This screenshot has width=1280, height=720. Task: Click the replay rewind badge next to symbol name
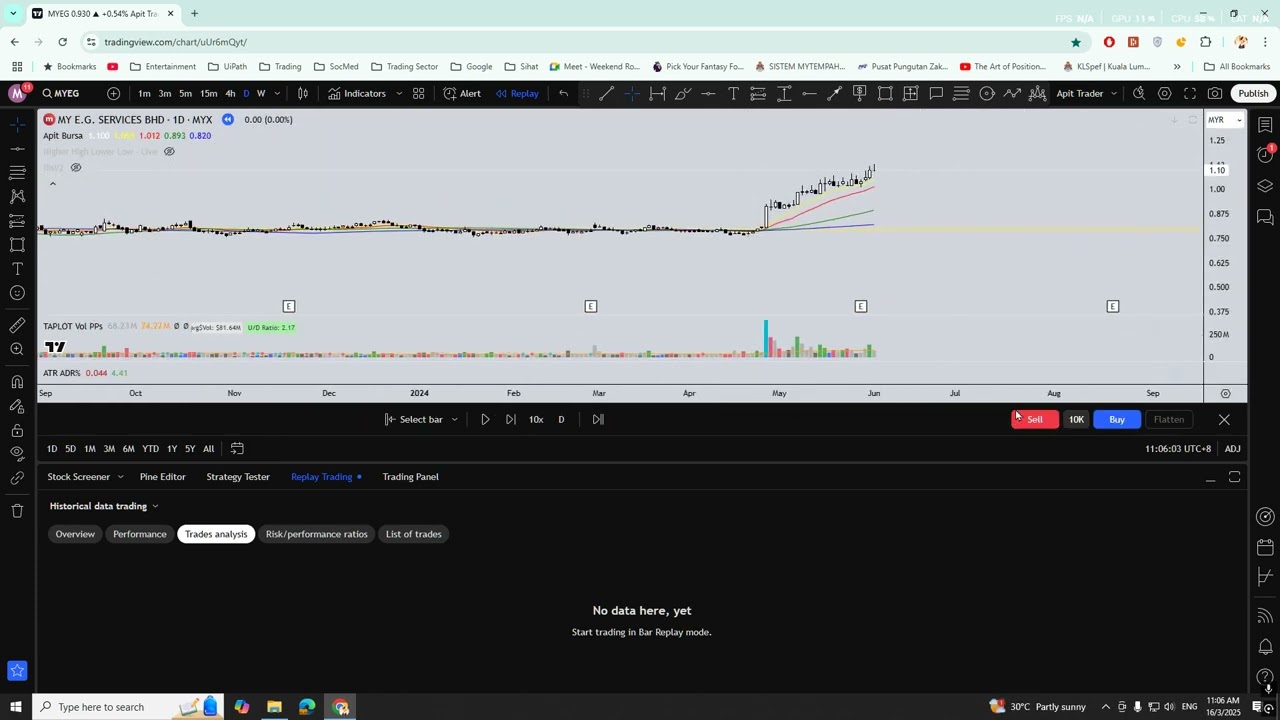tap(228, 119)
